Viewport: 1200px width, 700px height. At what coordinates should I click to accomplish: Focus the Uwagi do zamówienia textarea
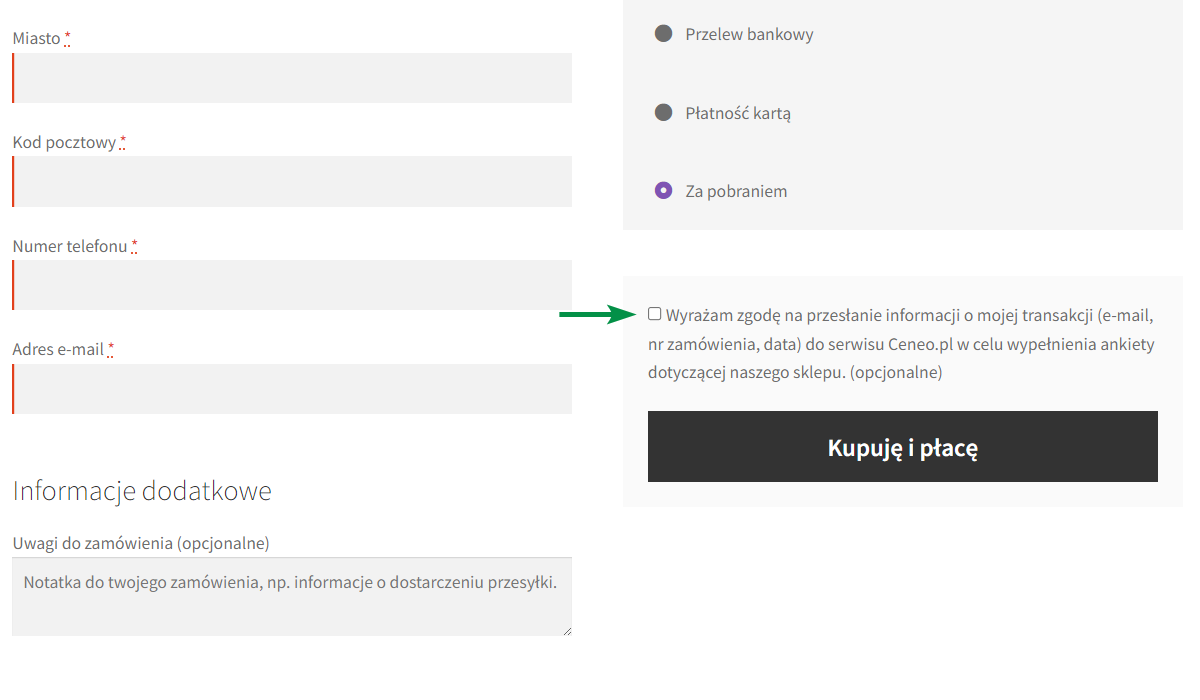pyautogui.click(x=292, y=596)
